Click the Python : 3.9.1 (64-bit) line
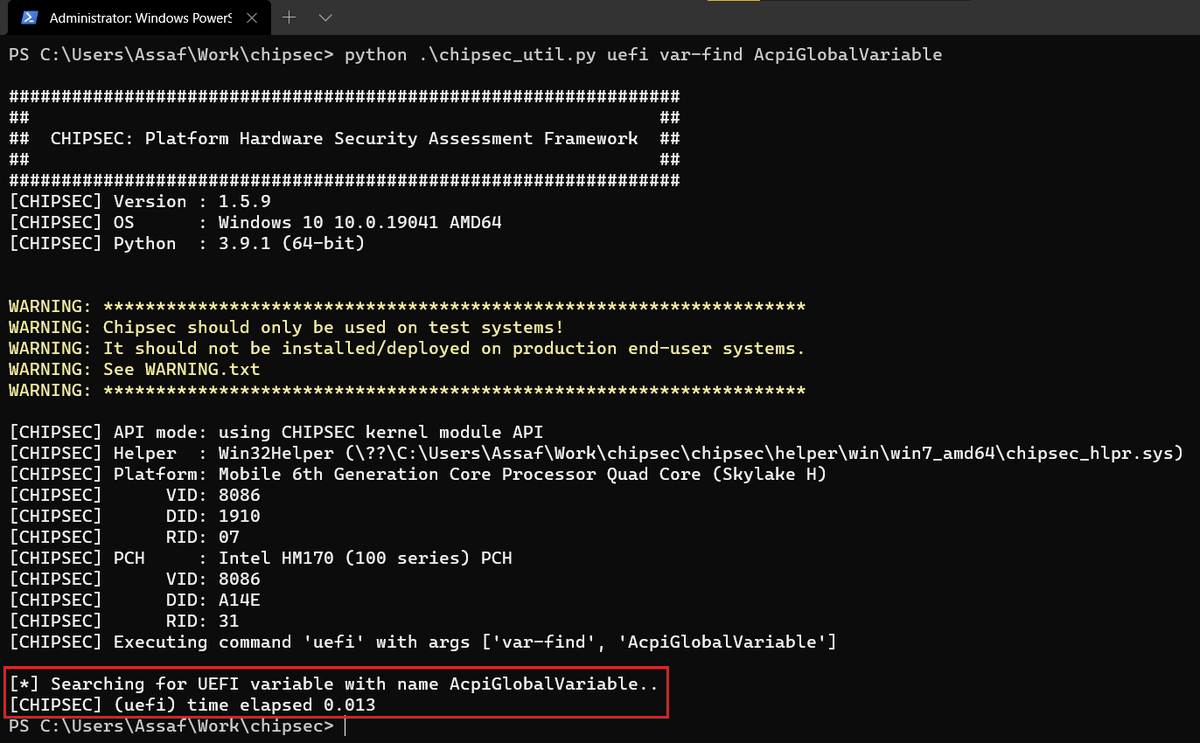Screen dimensions: 1200x743 tap(187, 244)
